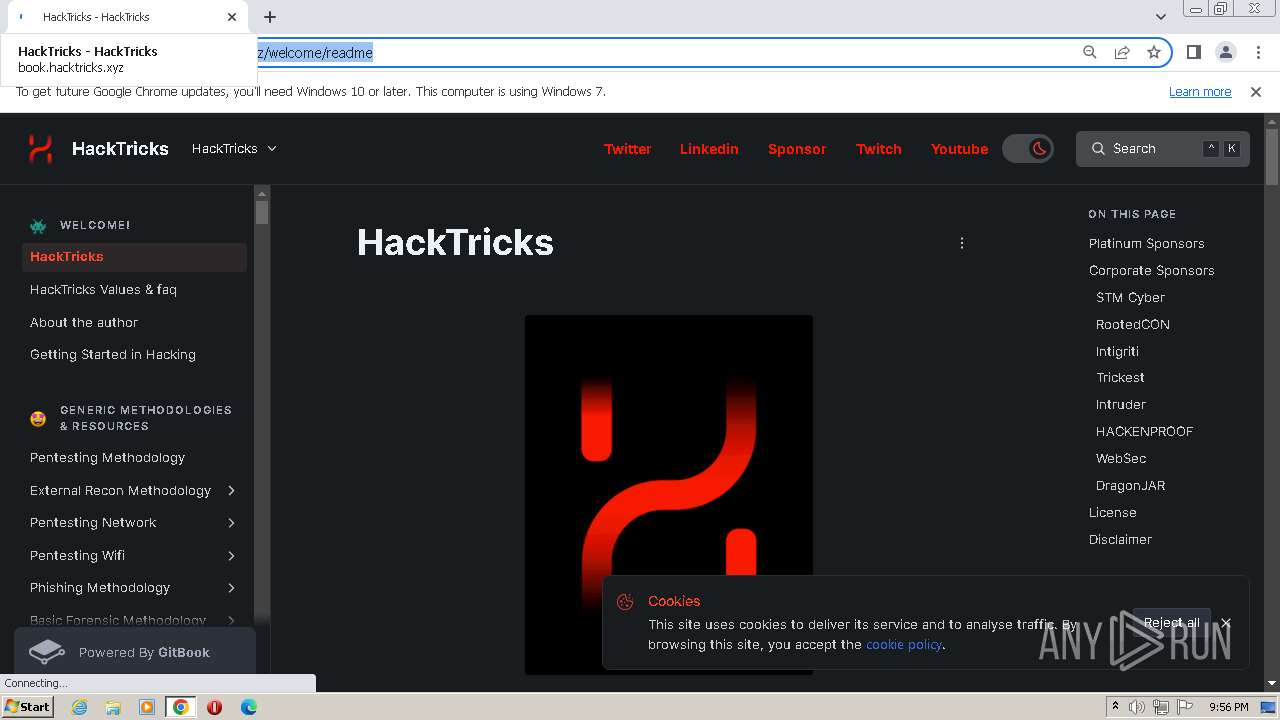Click the sidebar scrollbar up arrow

[x=262, y=193]
